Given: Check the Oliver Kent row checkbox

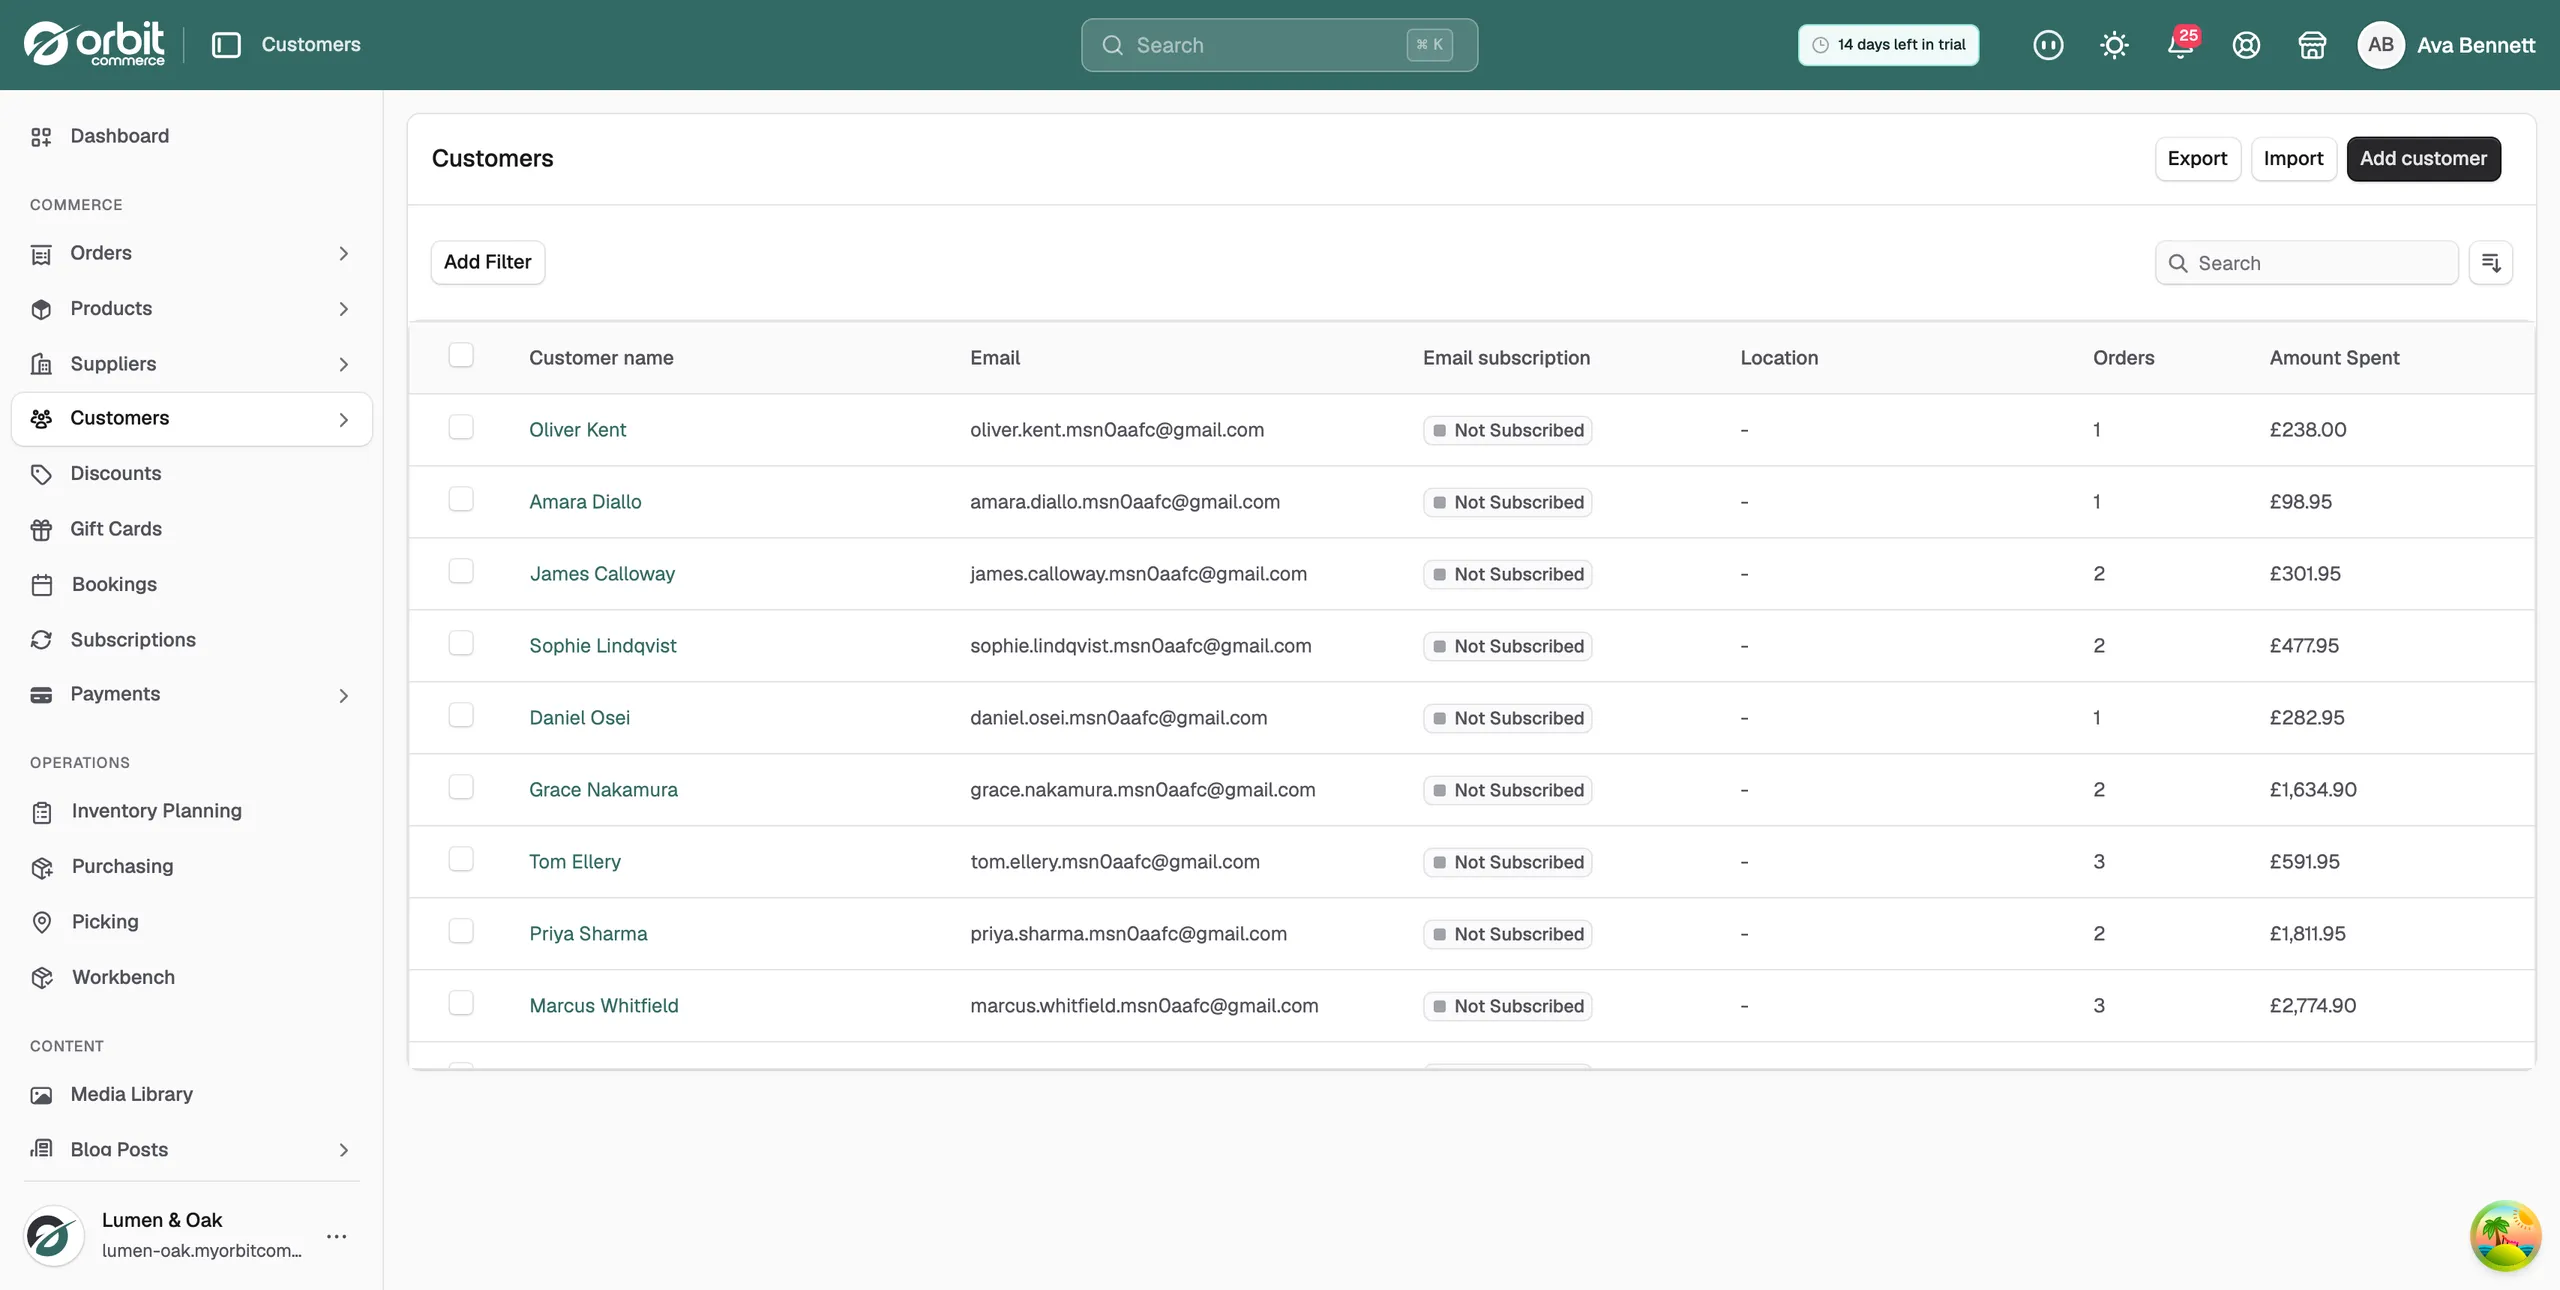Looking at the screenshot, I should click(x=461, y=427).
